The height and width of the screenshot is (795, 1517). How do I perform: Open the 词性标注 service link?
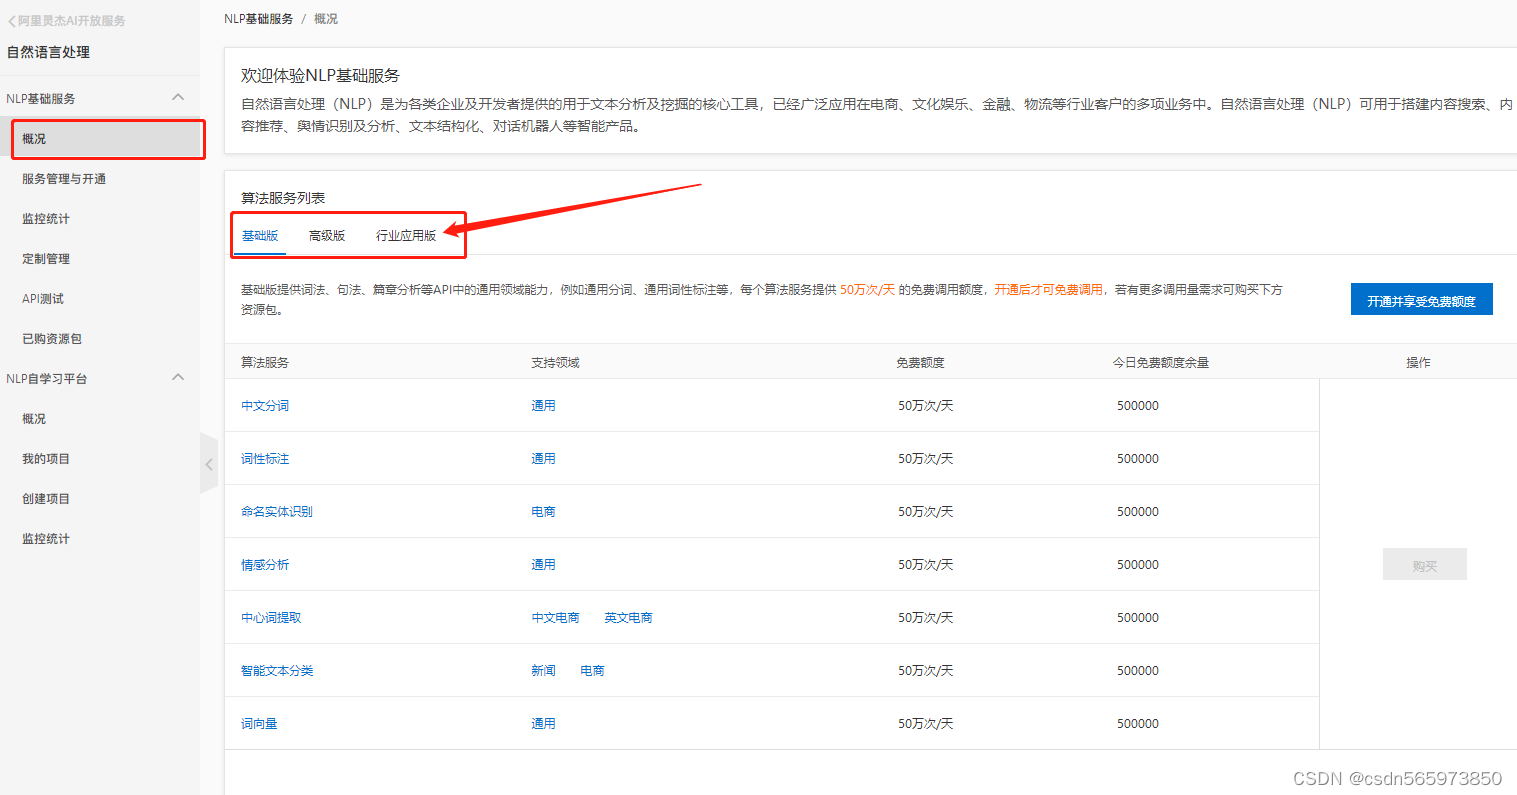(264, 458)
